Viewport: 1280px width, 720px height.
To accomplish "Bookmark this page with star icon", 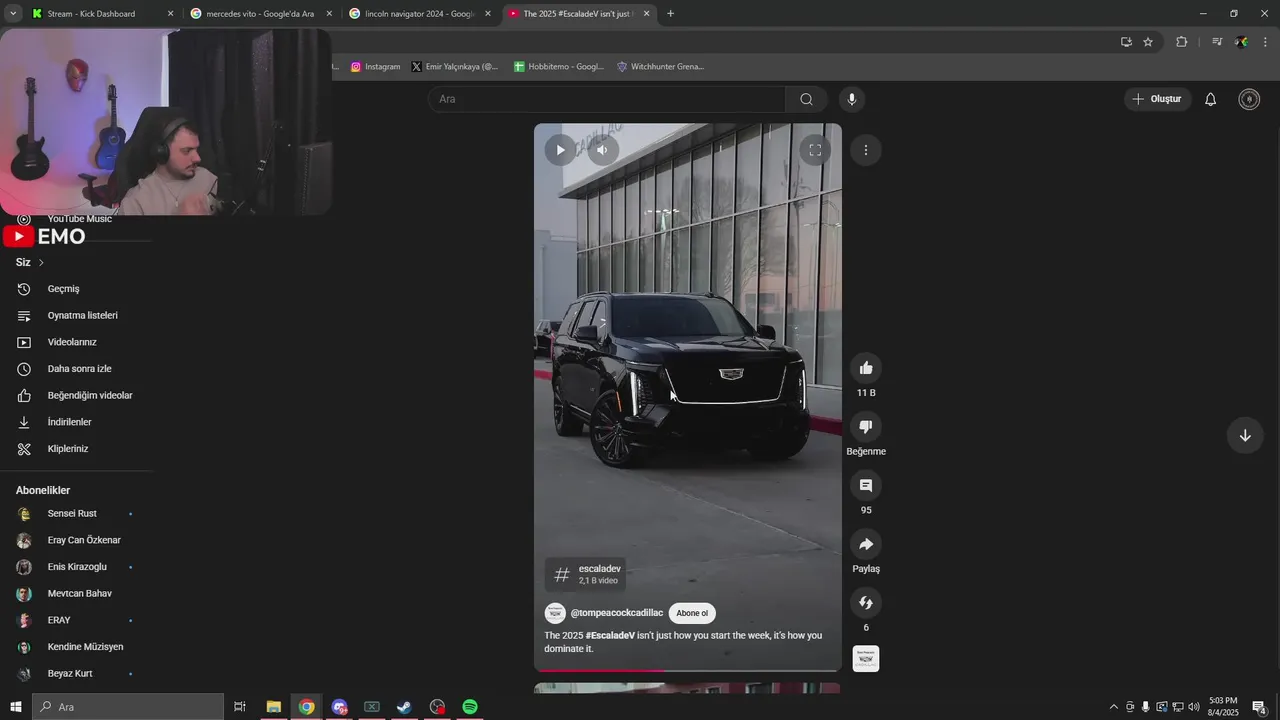I will tap(1148, 42).
